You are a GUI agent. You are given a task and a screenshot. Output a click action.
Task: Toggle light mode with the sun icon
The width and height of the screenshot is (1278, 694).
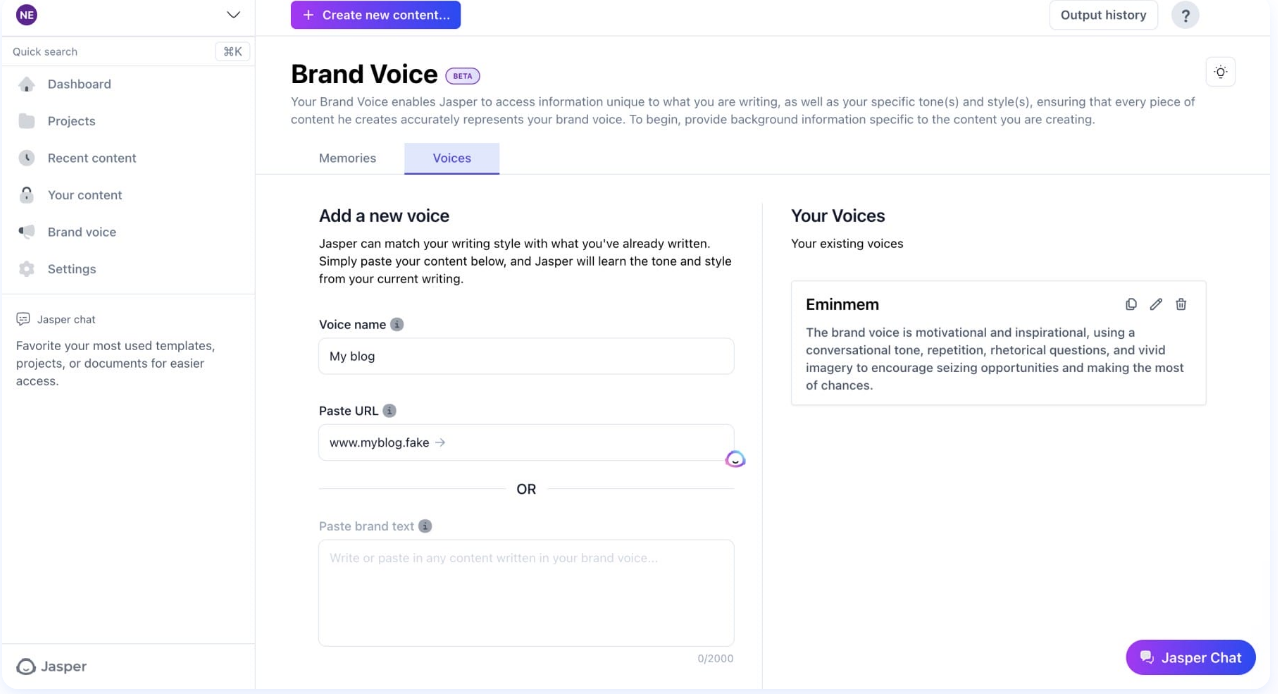point(1221,72)
